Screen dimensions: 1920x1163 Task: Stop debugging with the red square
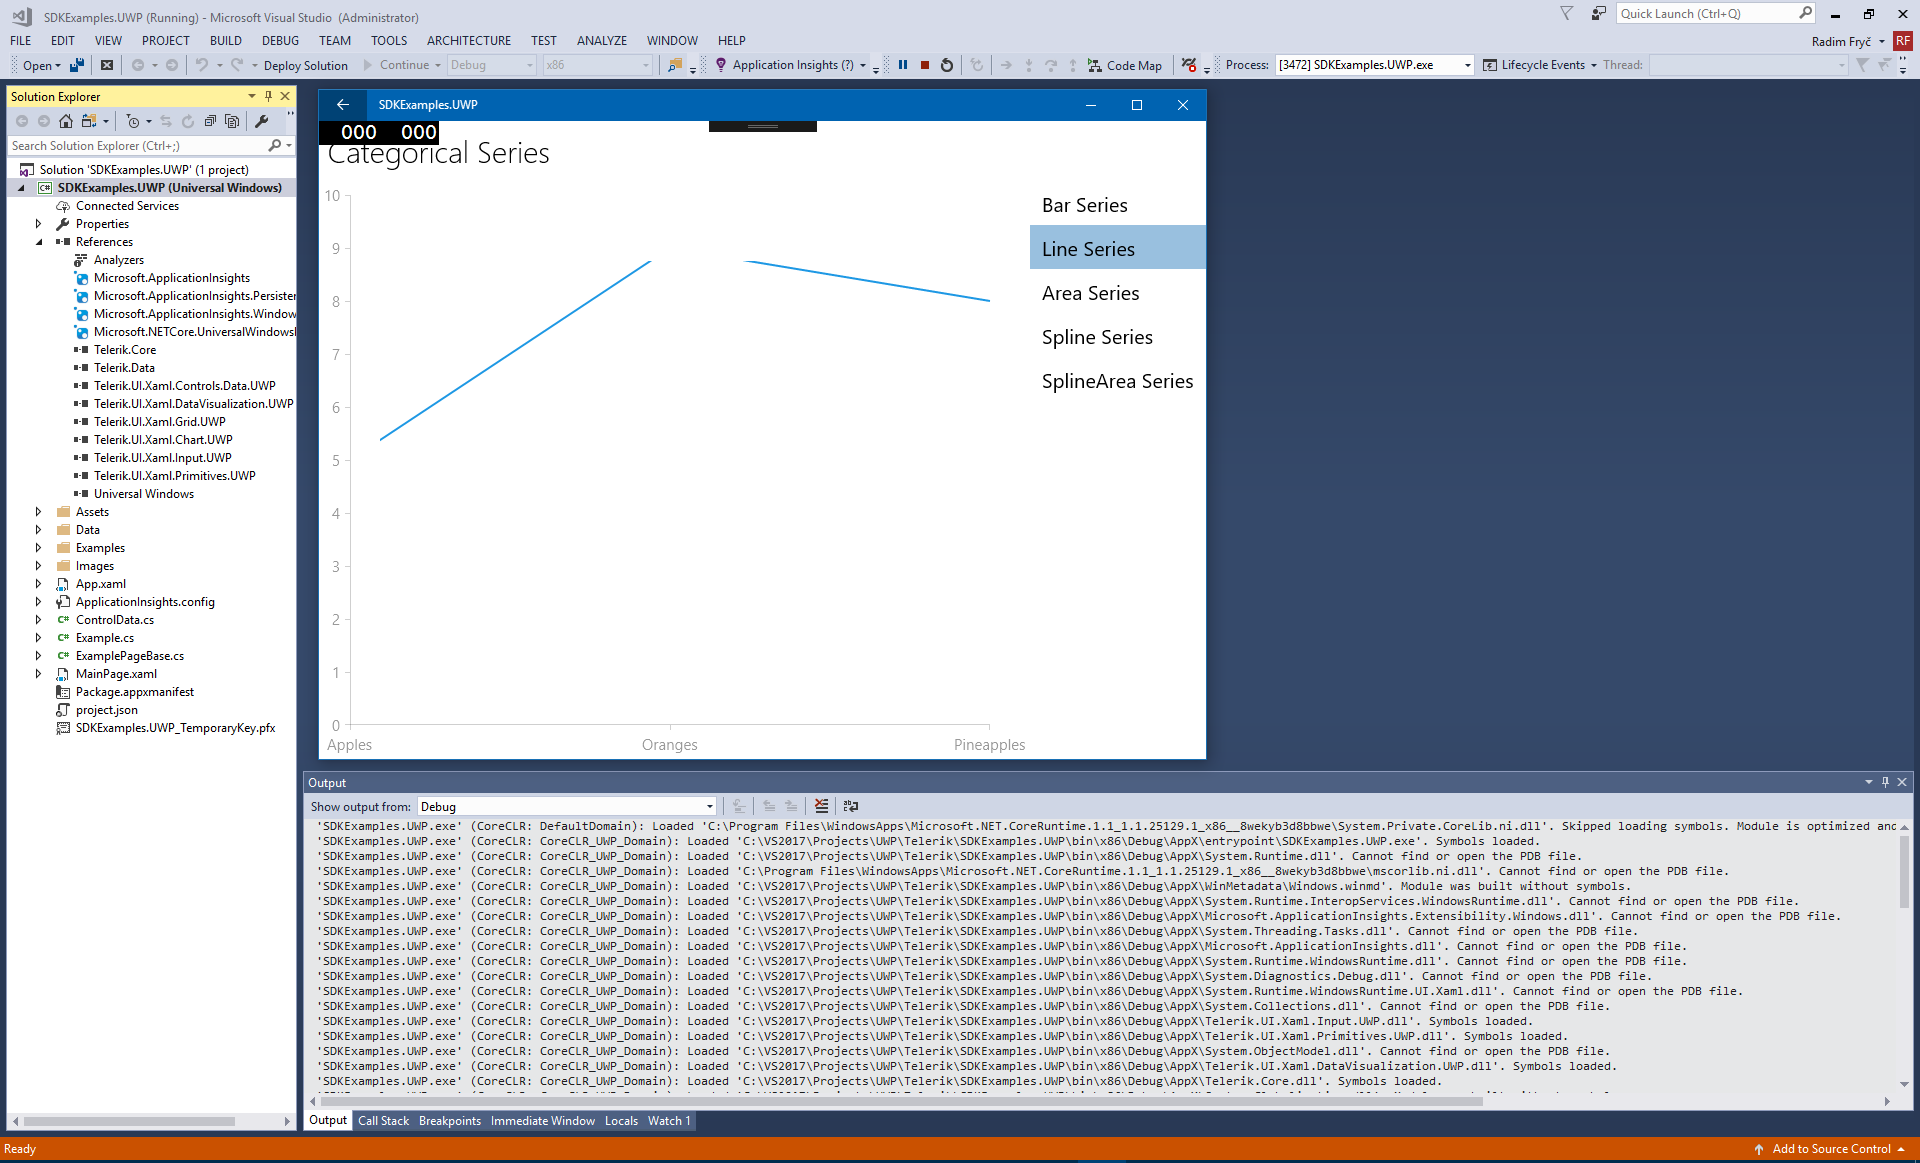pyautogui.click(x=925, y=65)
